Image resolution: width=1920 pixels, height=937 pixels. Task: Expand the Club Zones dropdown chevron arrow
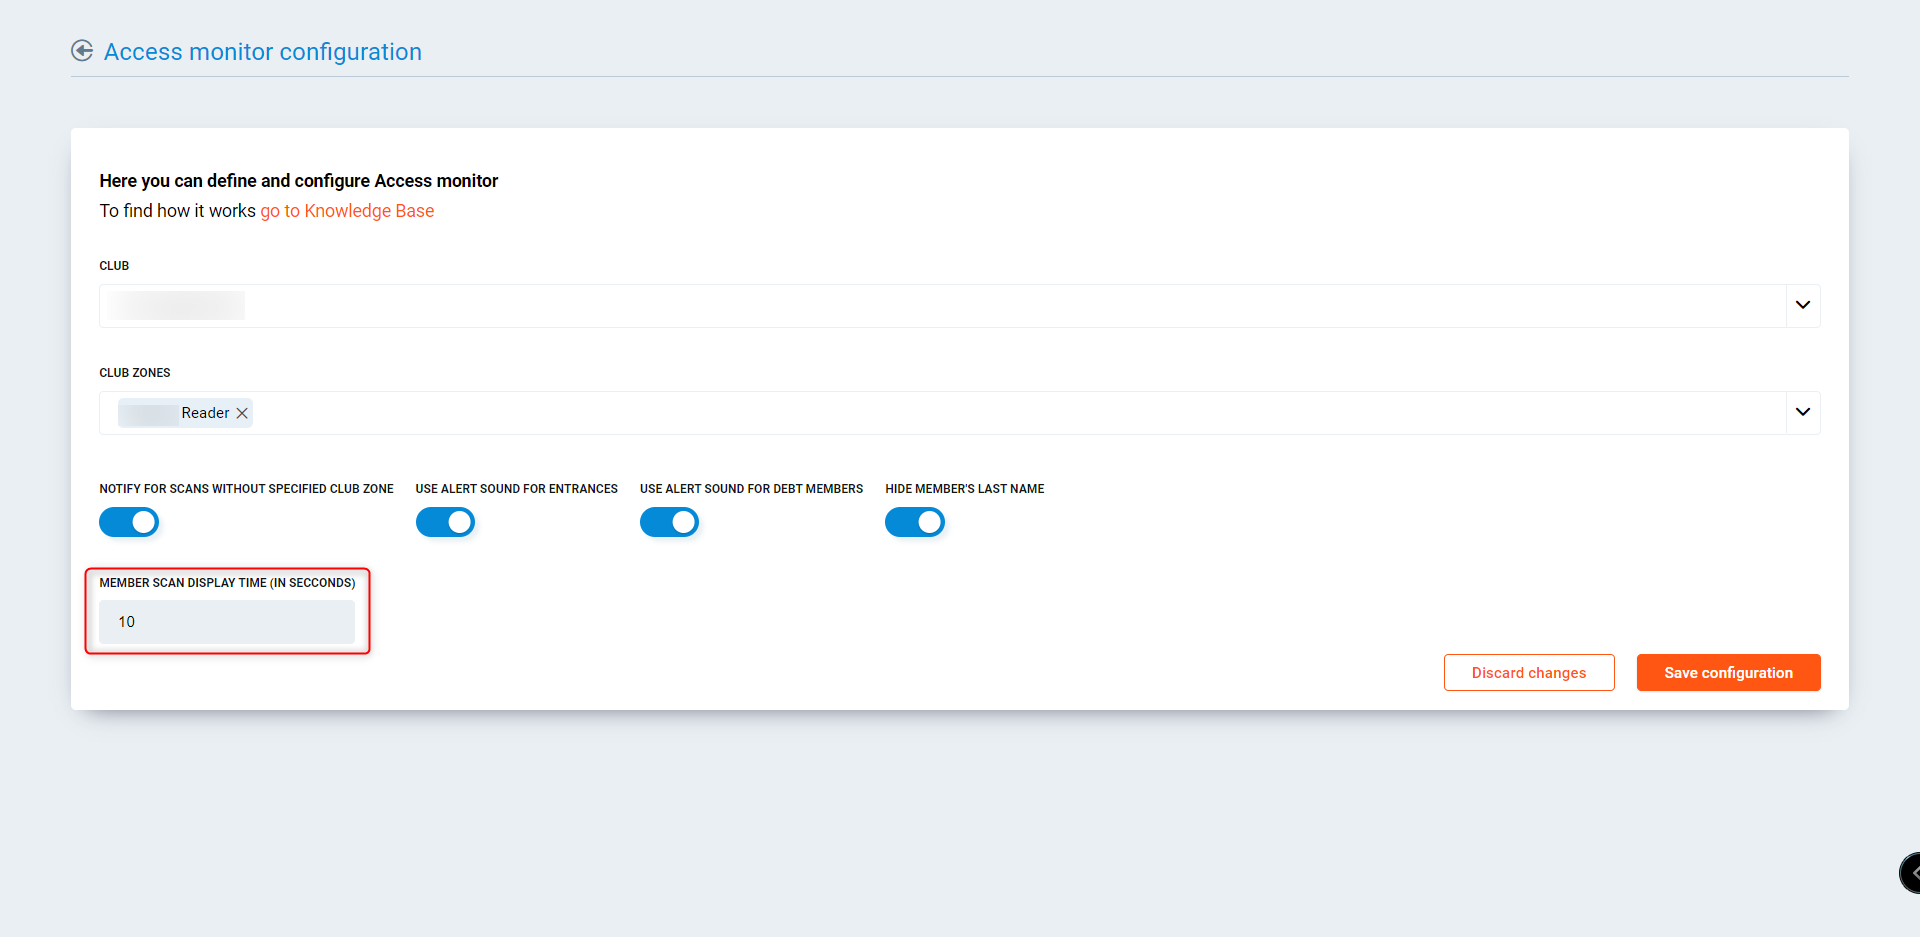(1802, 413)
